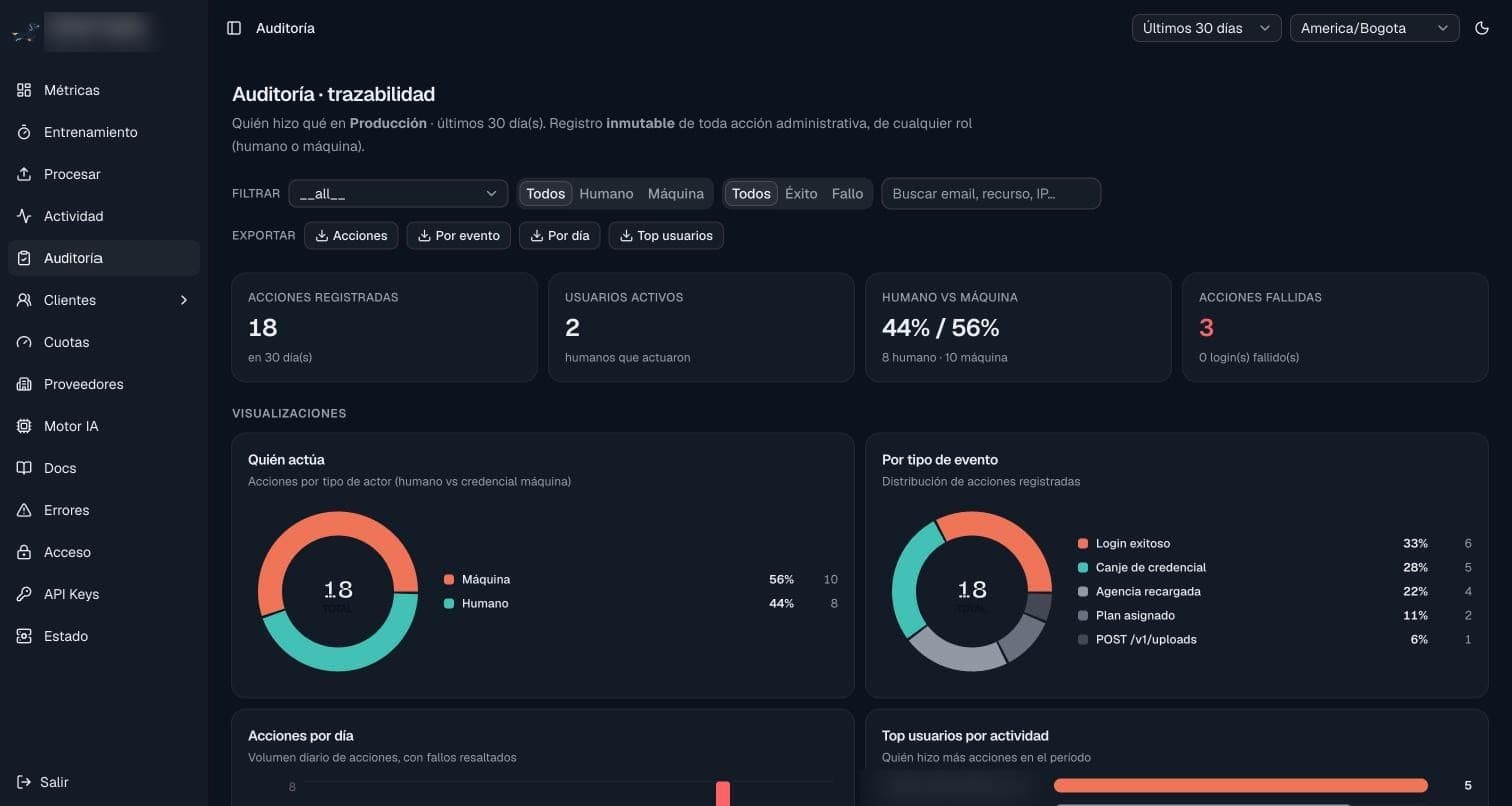Image resolution: width=1512 pixels, height=806 pixels.
Task: Click the Por tipo de evento donut chart
Action: point(972,591)
